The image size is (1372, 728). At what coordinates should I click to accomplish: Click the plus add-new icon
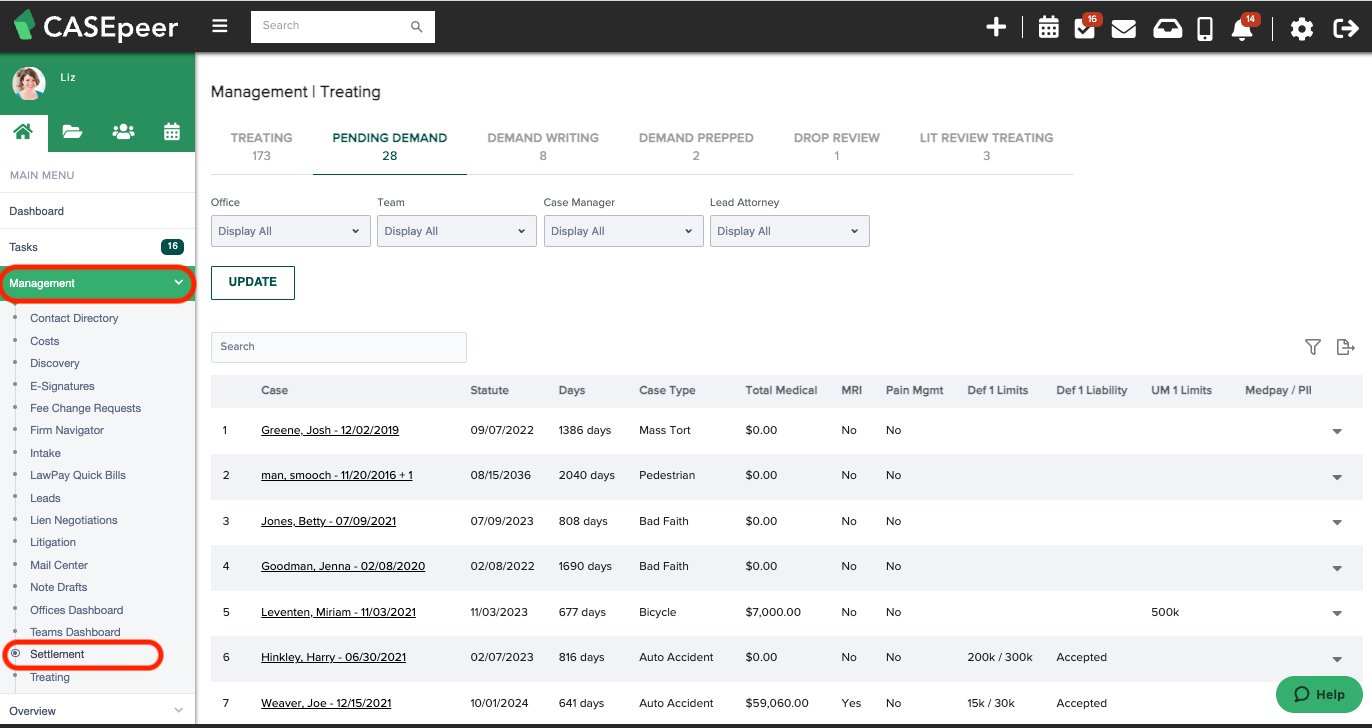[996, 28]
